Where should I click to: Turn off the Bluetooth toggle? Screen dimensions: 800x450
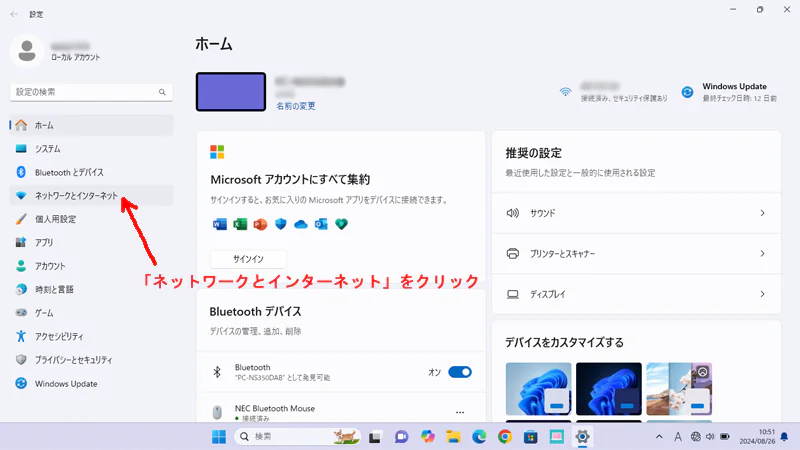coord(460,372)
